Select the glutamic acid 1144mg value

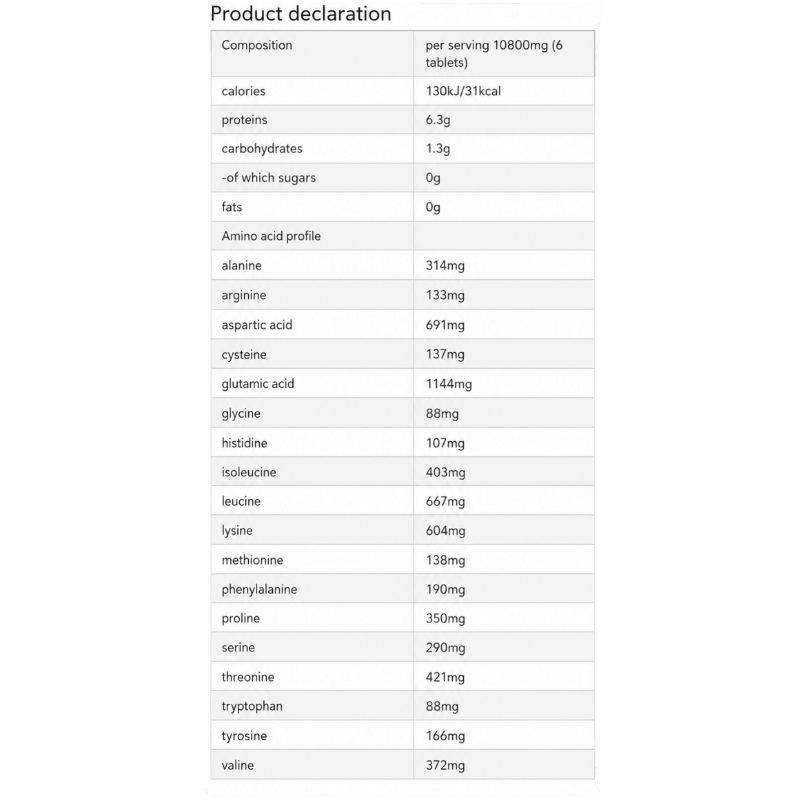[x=448, y=384]
